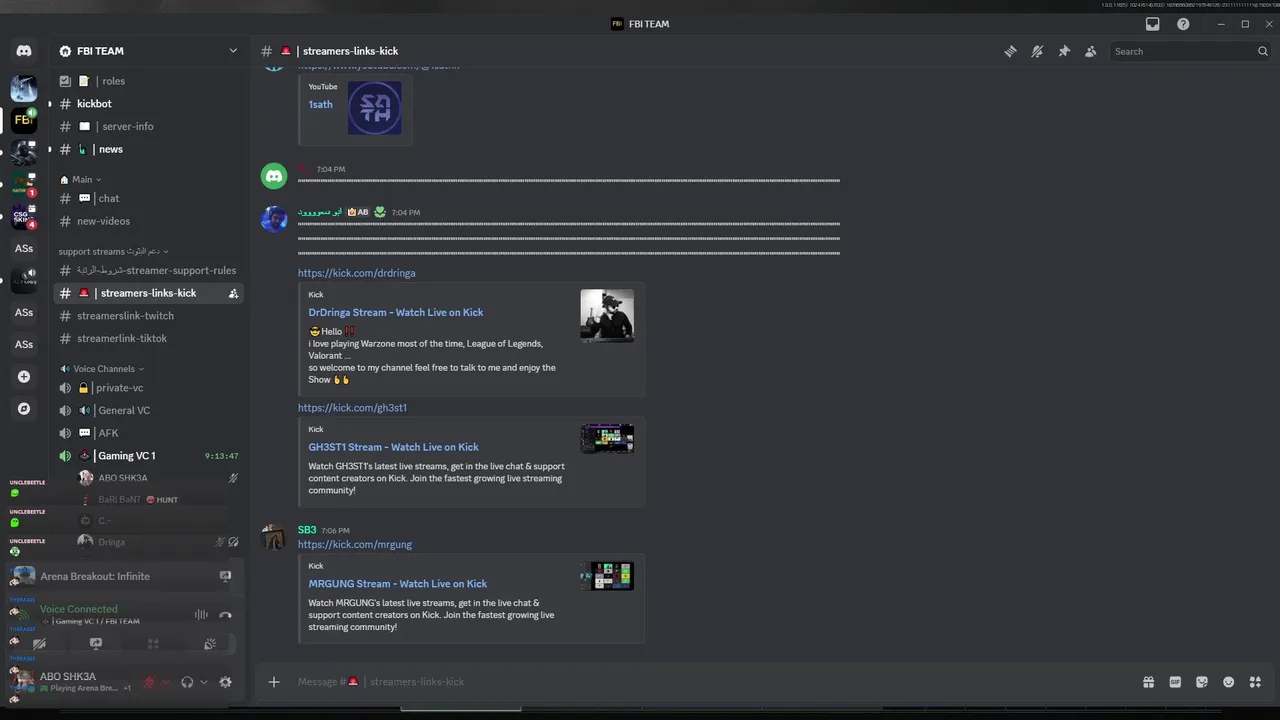1280x720 pixels.
Task: Switch to the FBI server icon
Action: coord(24,120)
